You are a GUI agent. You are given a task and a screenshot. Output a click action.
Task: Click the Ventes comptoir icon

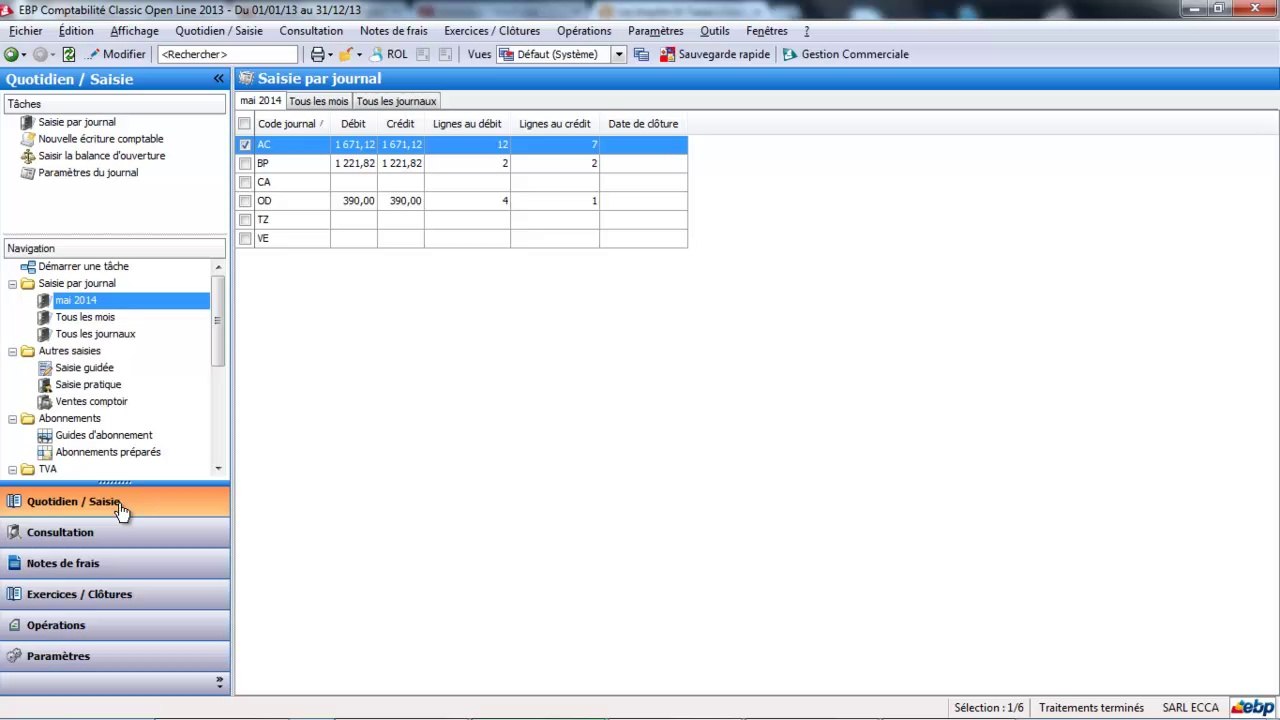44,402
